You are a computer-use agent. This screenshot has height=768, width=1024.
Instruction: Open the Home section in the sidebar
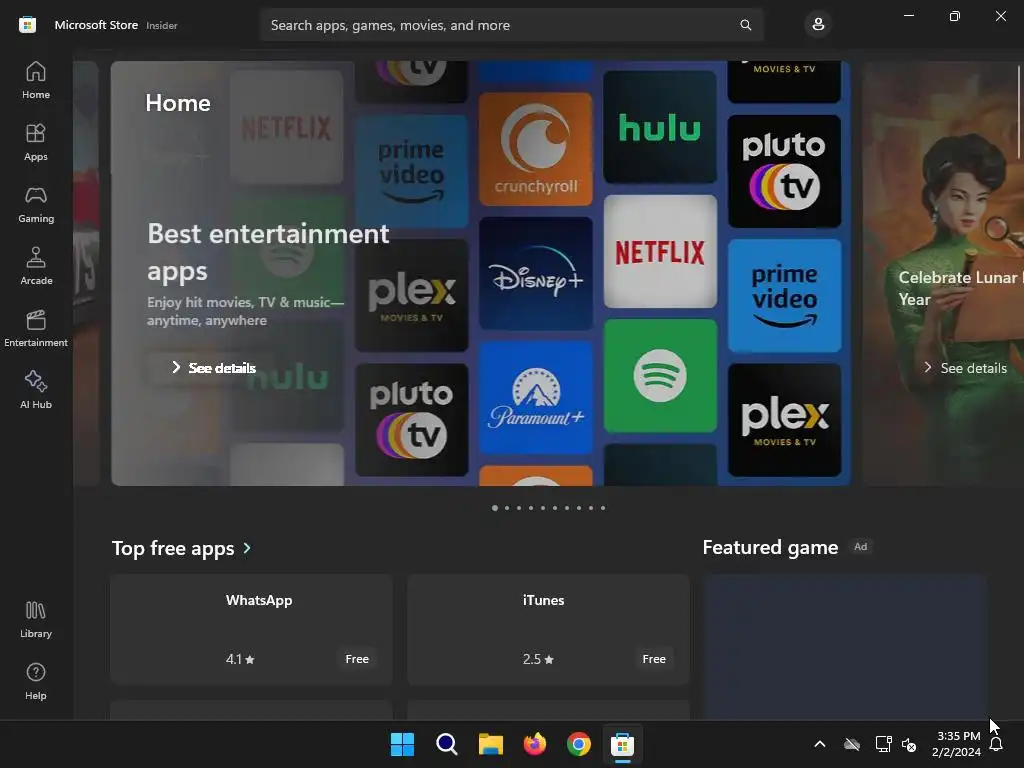coord(36,80)
